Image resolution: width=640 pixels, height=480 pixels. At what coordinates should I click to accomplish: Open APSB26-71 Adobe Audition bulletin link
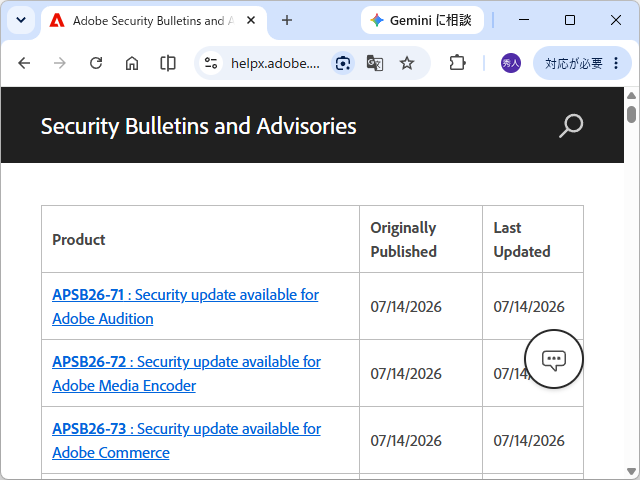185,307
